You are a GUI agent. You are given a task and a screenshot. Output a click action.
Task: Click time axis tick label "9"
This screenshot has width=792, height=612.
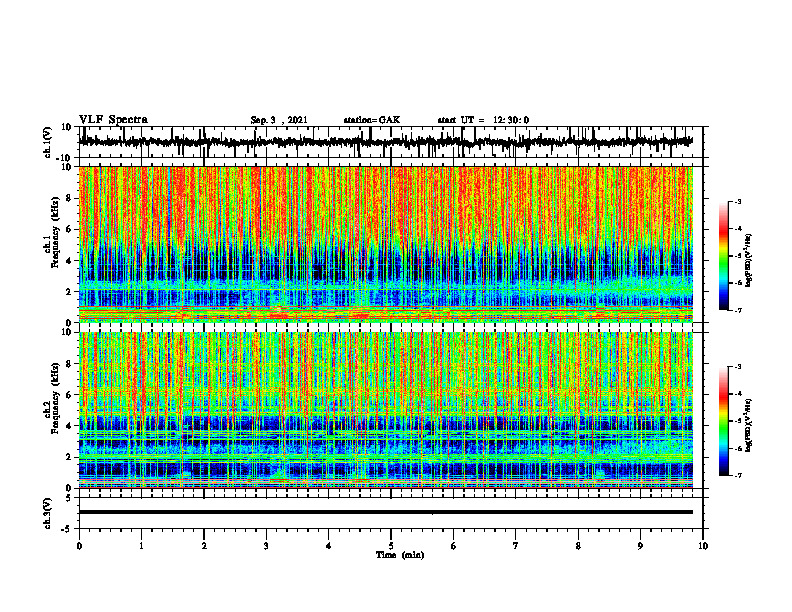coord(640,546)
